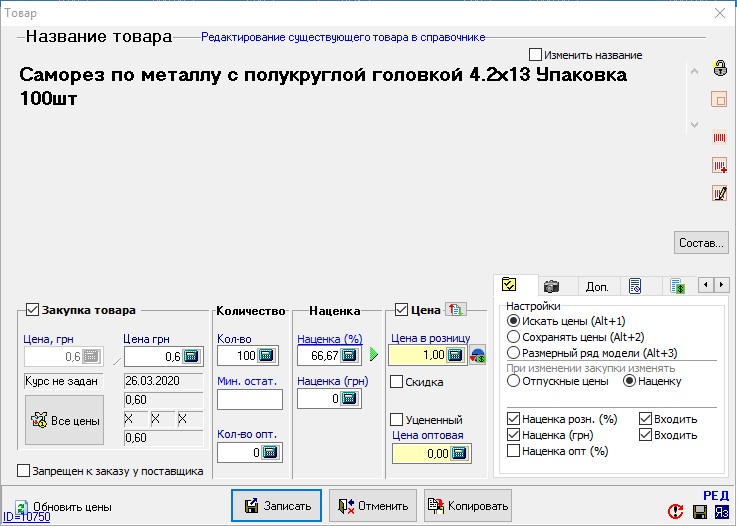The width and height of the screenshot is (737, 526).
Task: Click the edit barcode pencil icon
Action: click(718, 193)
